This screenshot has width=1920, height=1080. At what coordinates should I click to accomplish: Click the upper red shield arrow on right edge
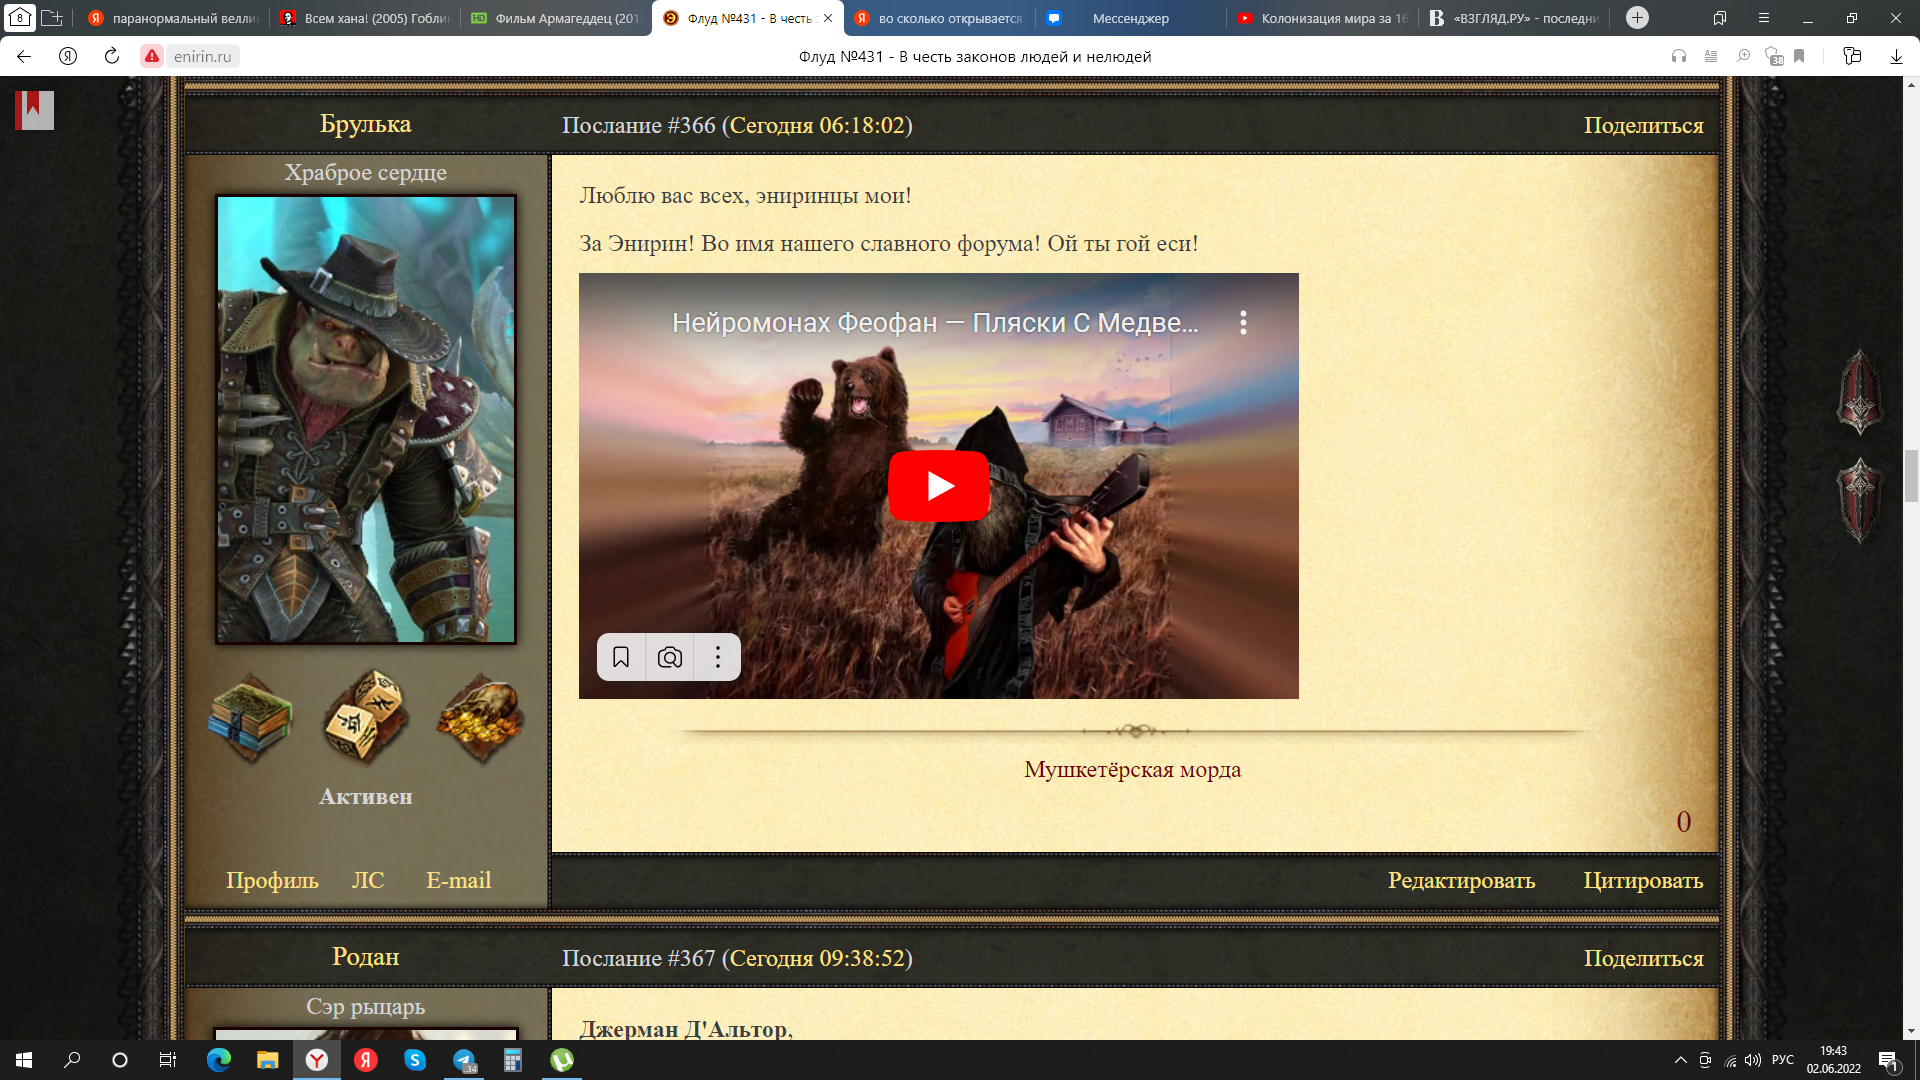pos(1859,391)
